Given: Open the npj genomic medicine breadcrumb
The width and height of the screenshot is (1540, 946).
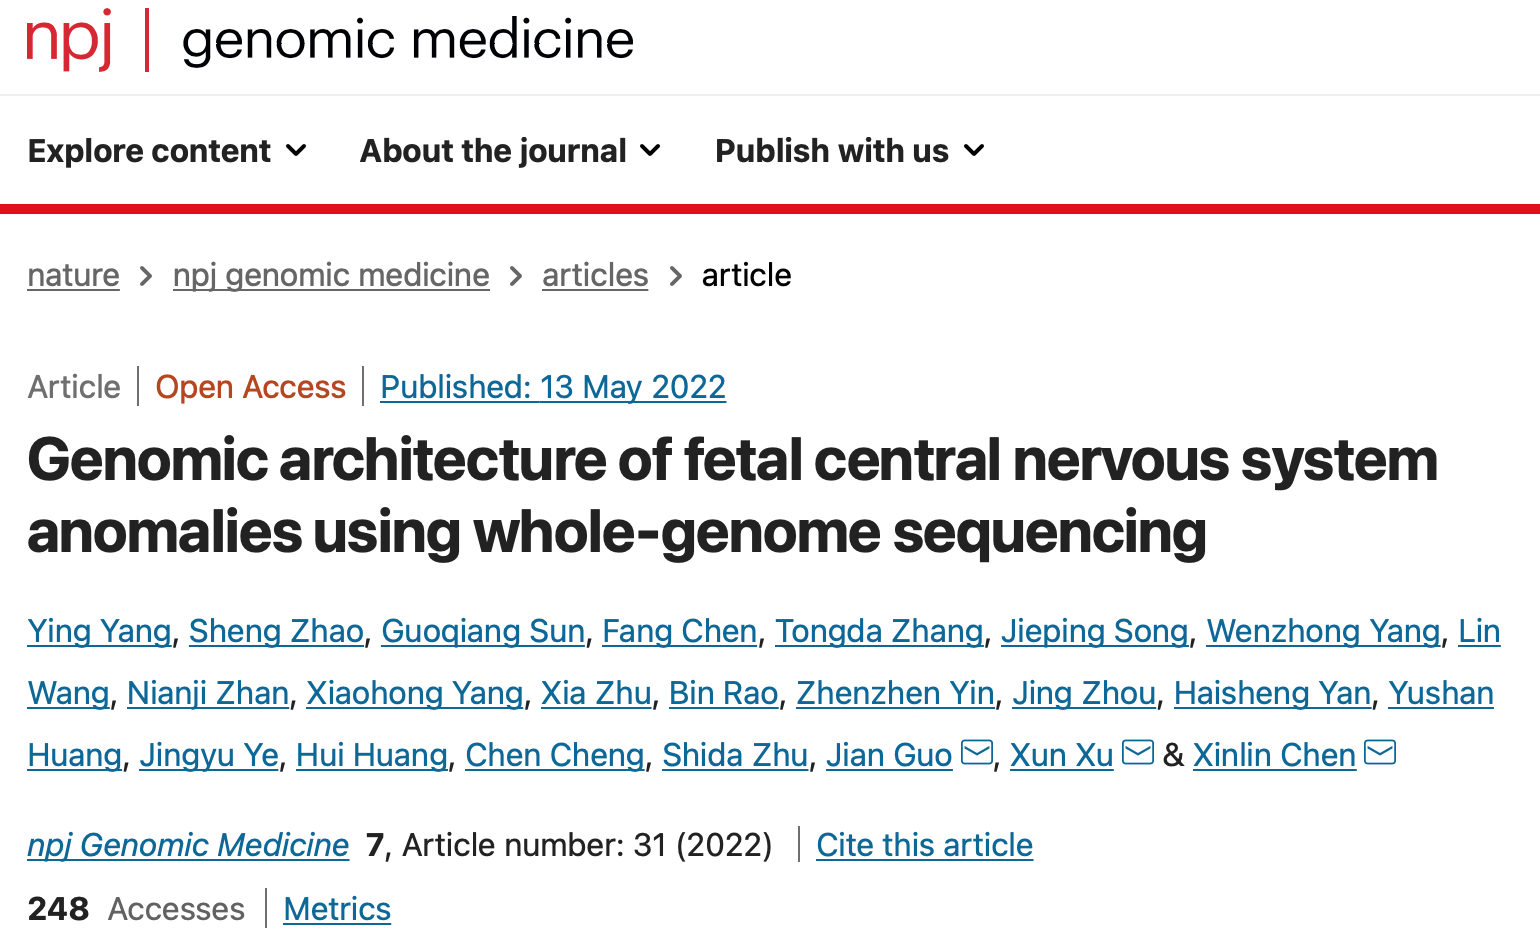Looking at the screenshot, I should pos(331,275).
